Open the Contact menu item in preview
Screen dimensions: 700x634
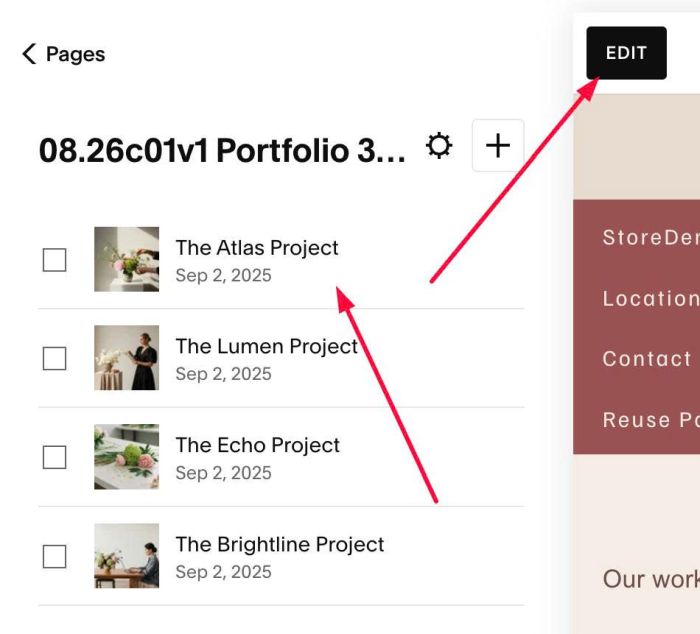(647, 359)
